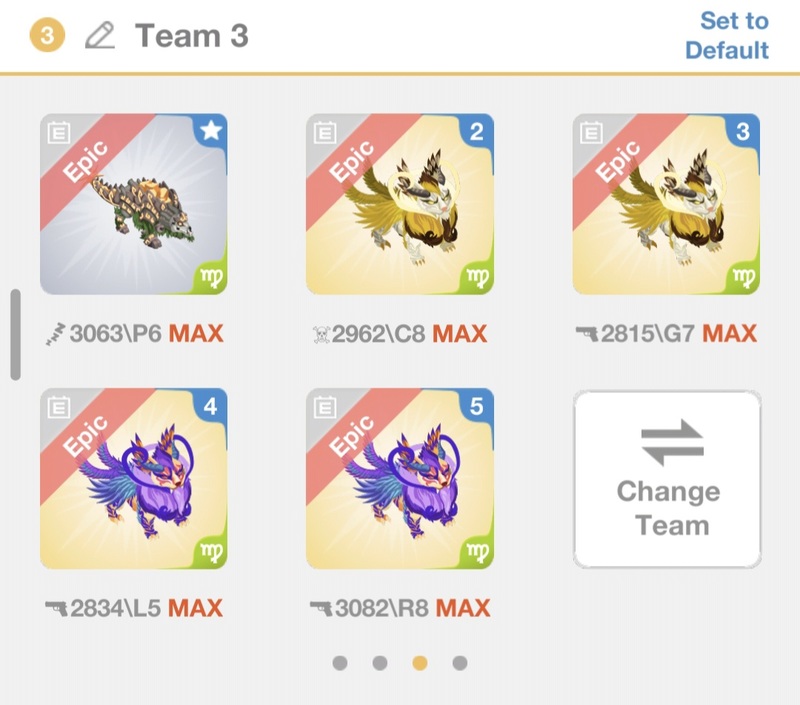Click Virgo sign badge on slot 4 card
This screenshot has width=800, height=705.
point(211,552)
